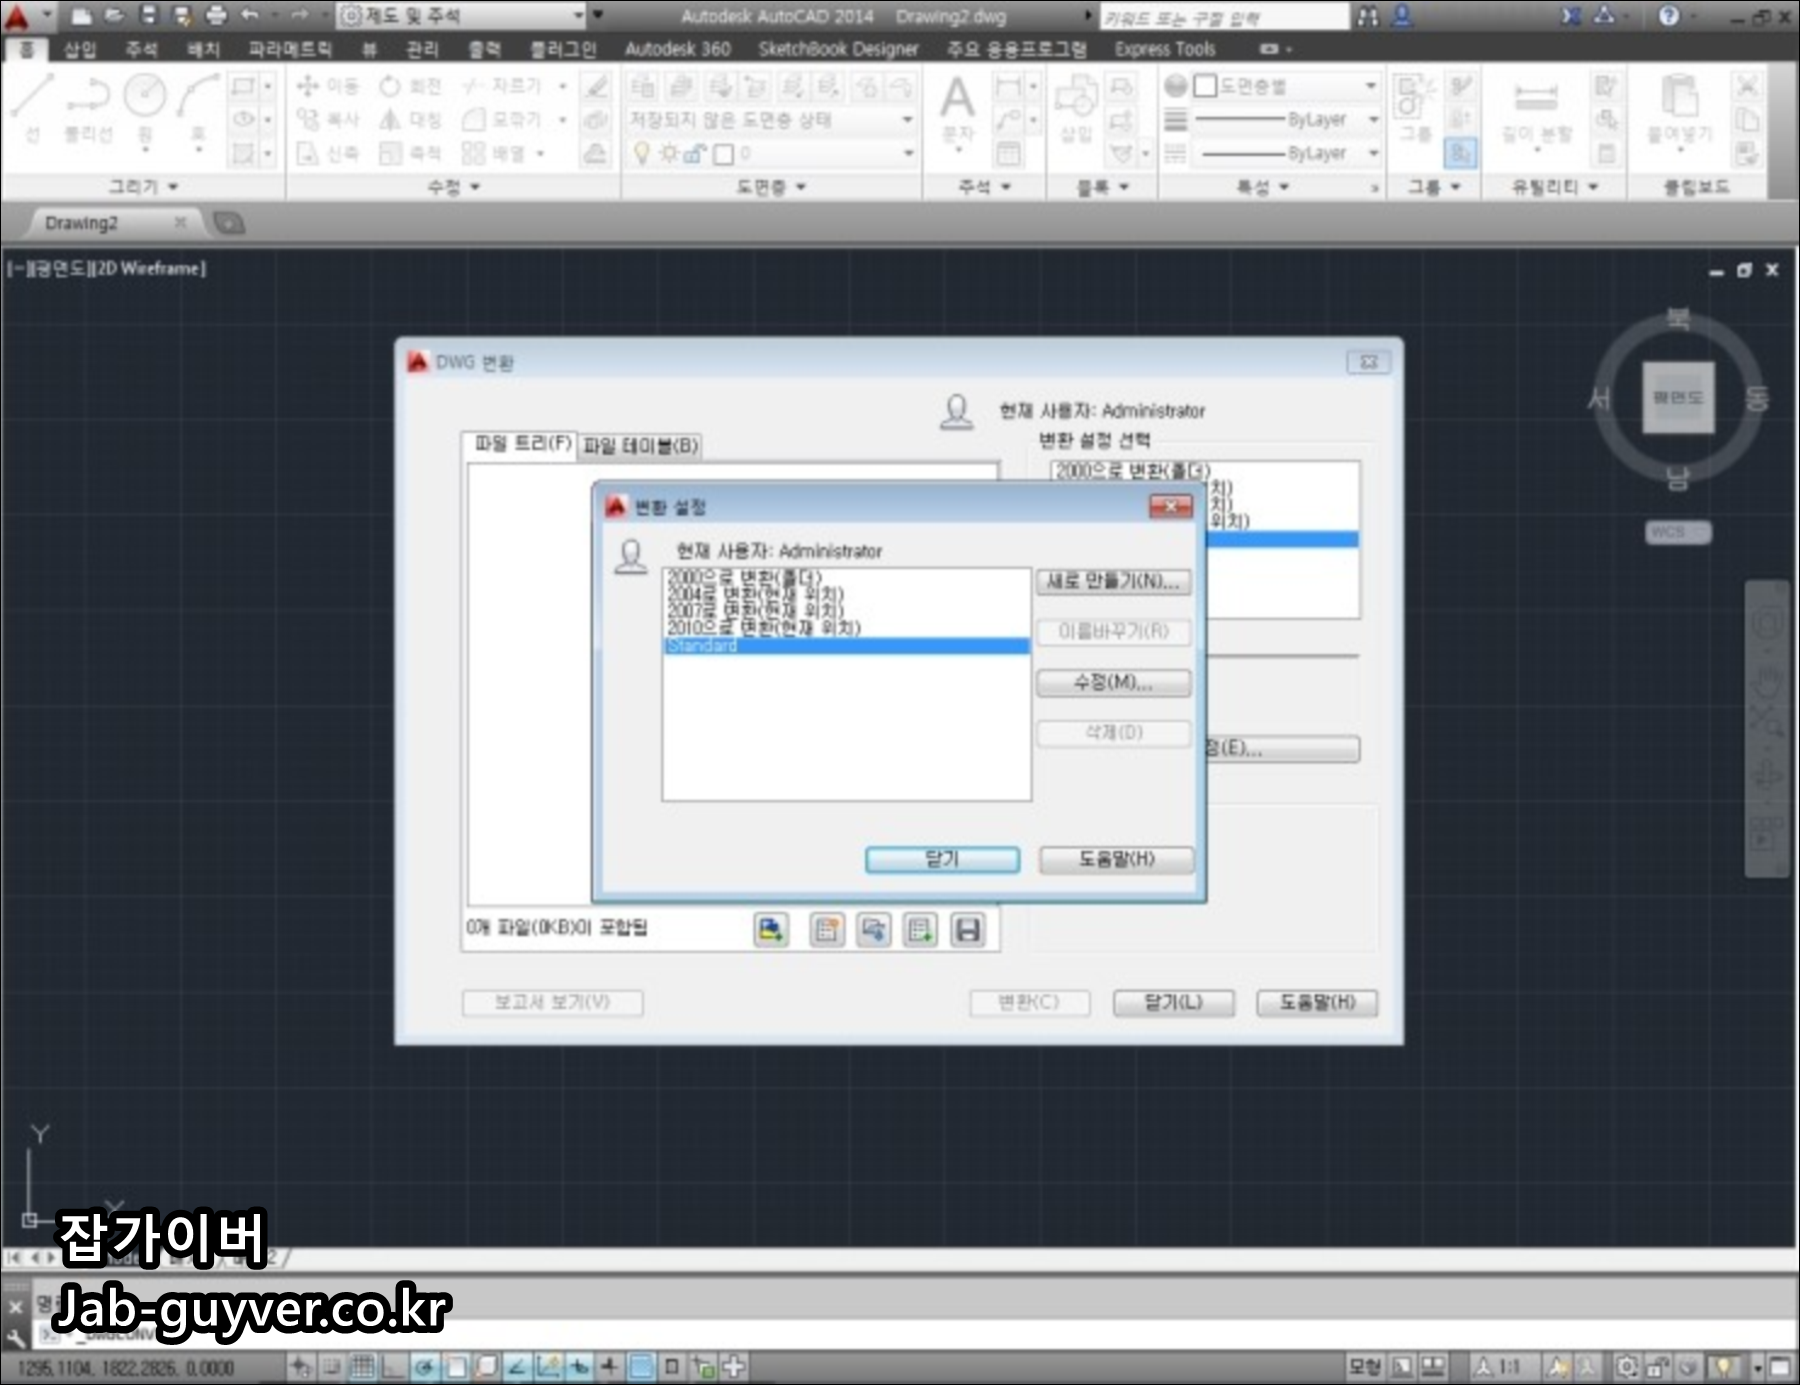Viewport: 1800px width, 1385px height.
Task: Open the lower ByLayer linetype dropdown
Action: (x=1286, y=153)
